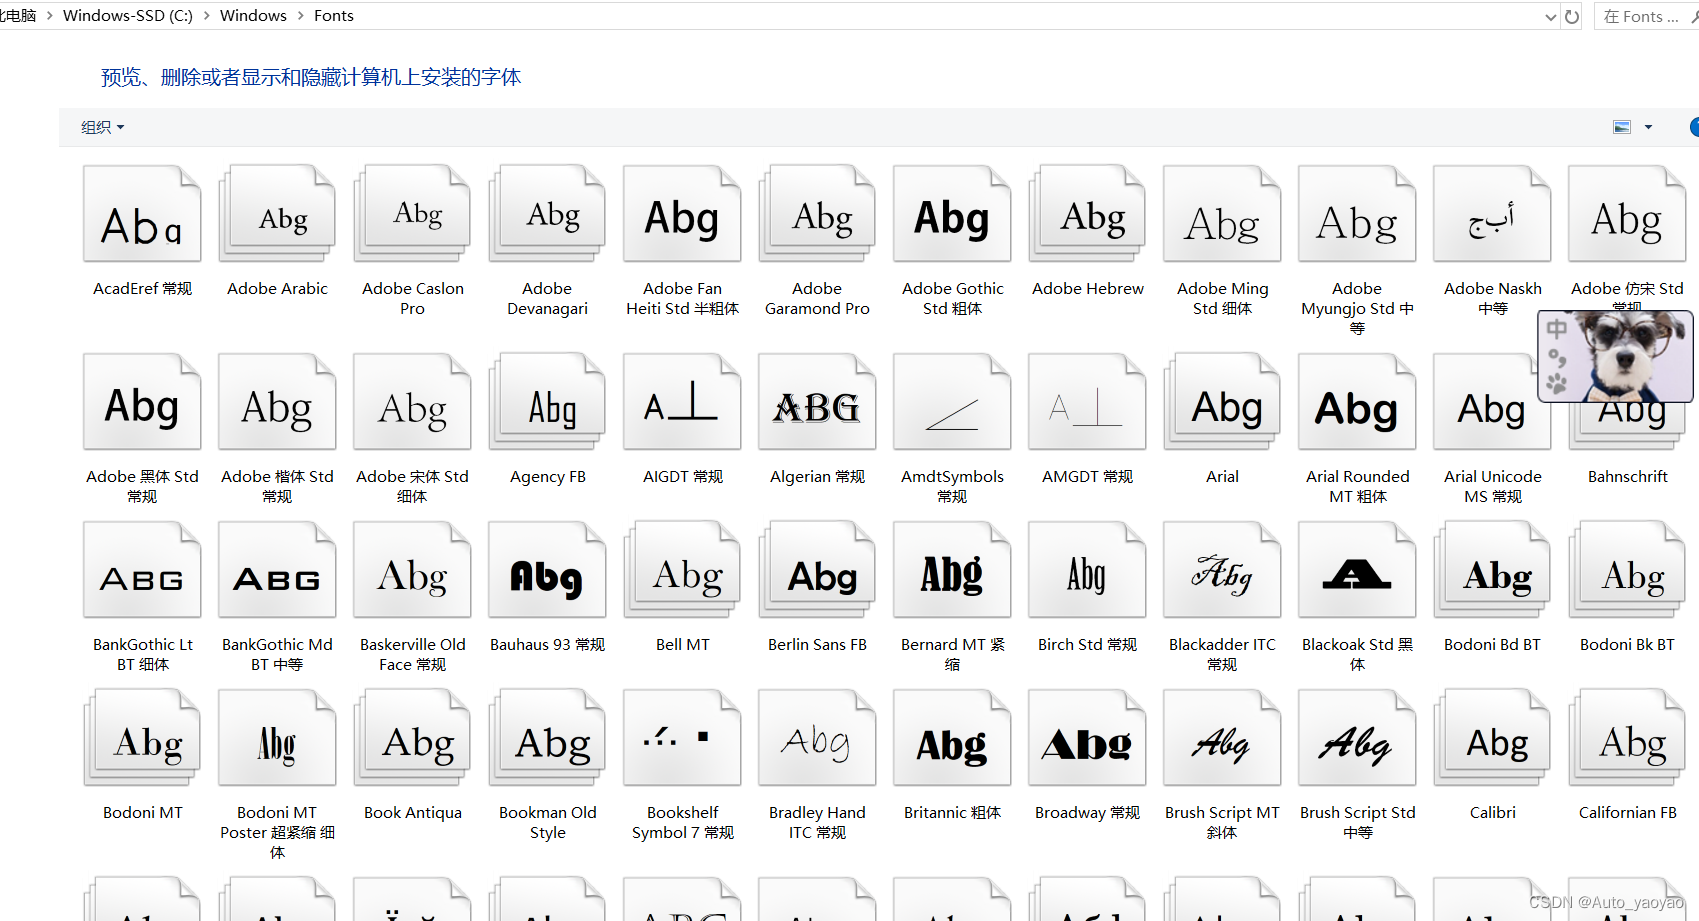Image resolution: width=1699 pixels, height=921 pixels.
Task: Select the Bauhaus 93 font icon
Action: pos(547,570)
